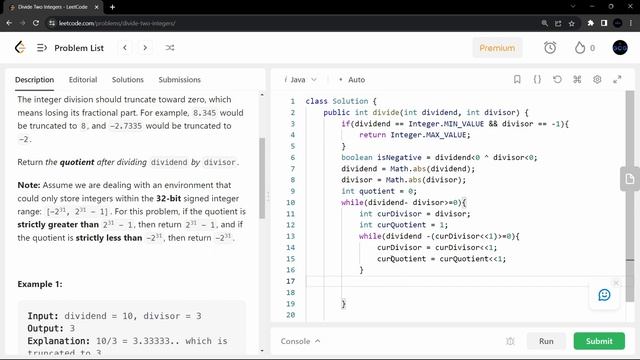
Task: Open browser side panel icon
Action: 604,23
